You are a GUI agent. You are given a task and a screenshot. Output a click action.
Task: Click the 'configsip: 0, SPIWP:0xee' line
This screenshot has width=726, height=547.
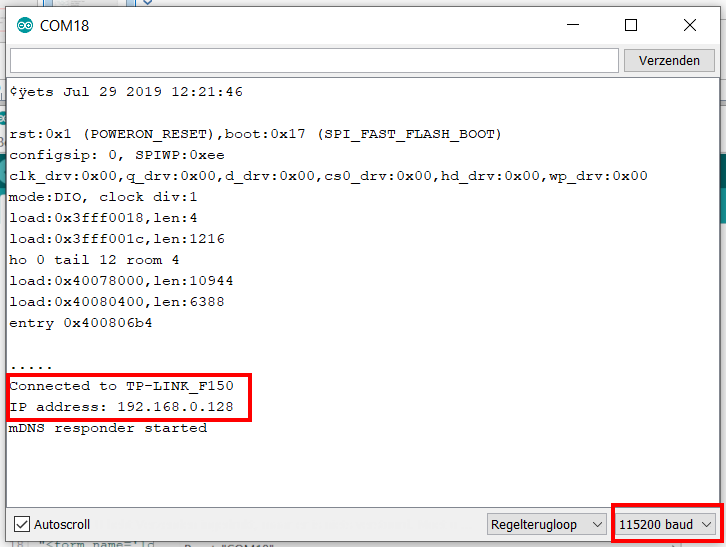117,155
